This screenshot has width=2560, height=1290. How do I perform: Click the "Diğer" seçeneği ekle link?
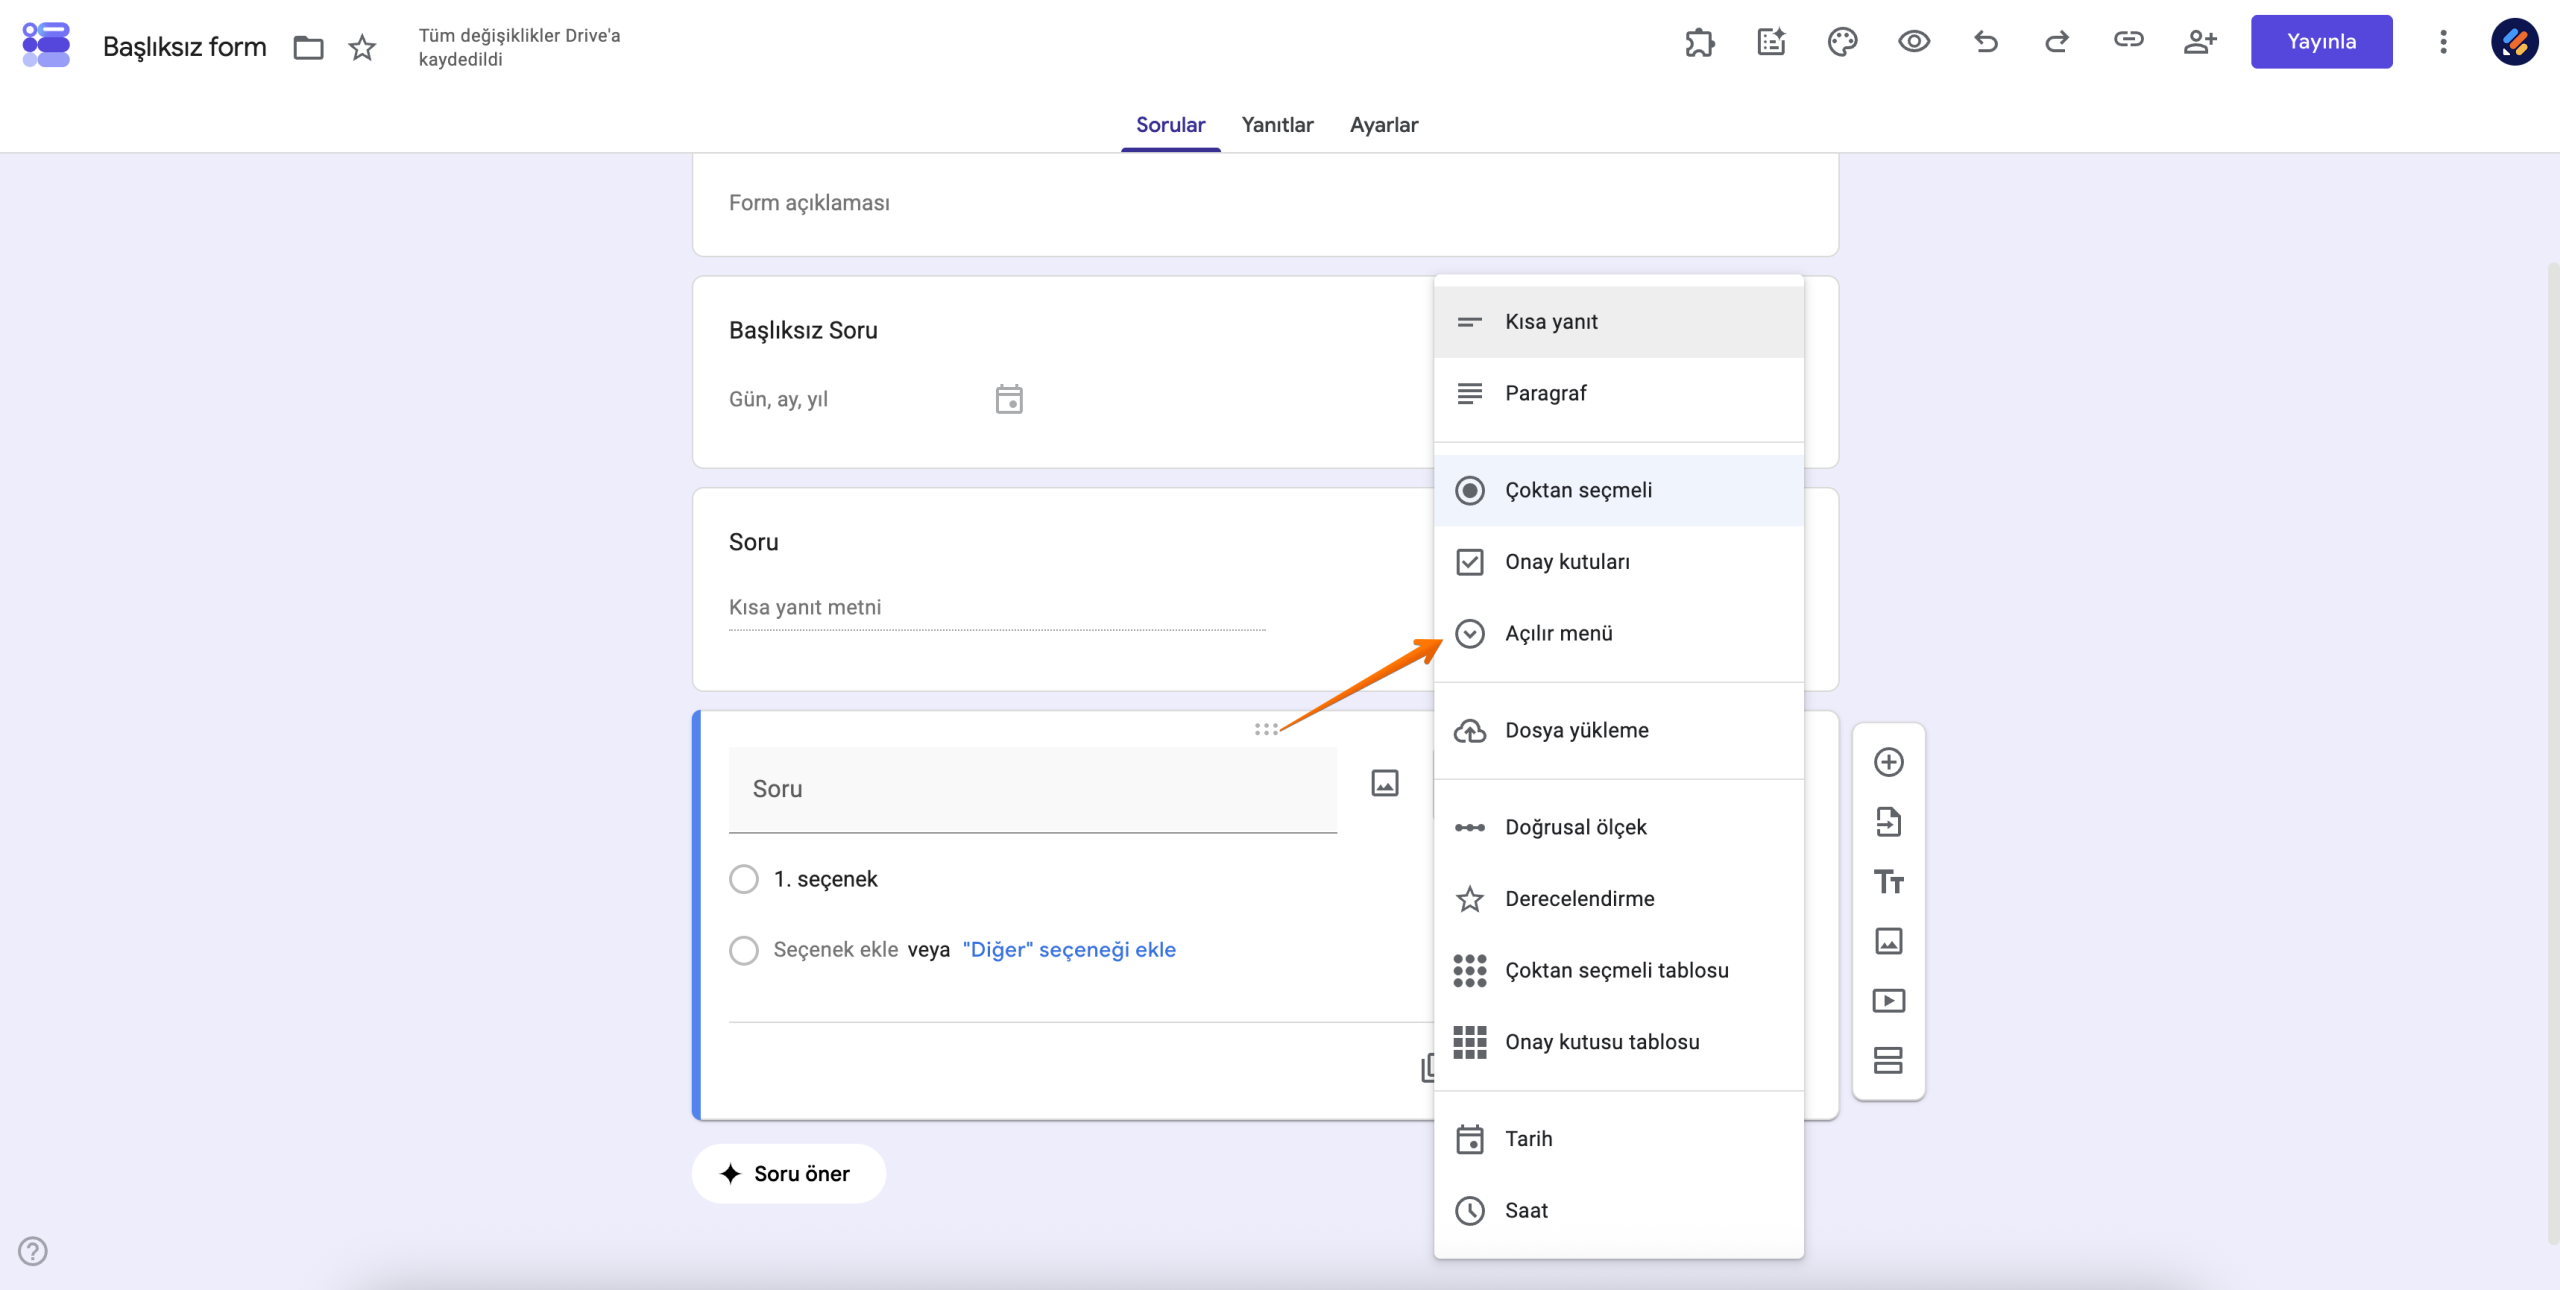pyautogui.click(x=1069, y=950)
